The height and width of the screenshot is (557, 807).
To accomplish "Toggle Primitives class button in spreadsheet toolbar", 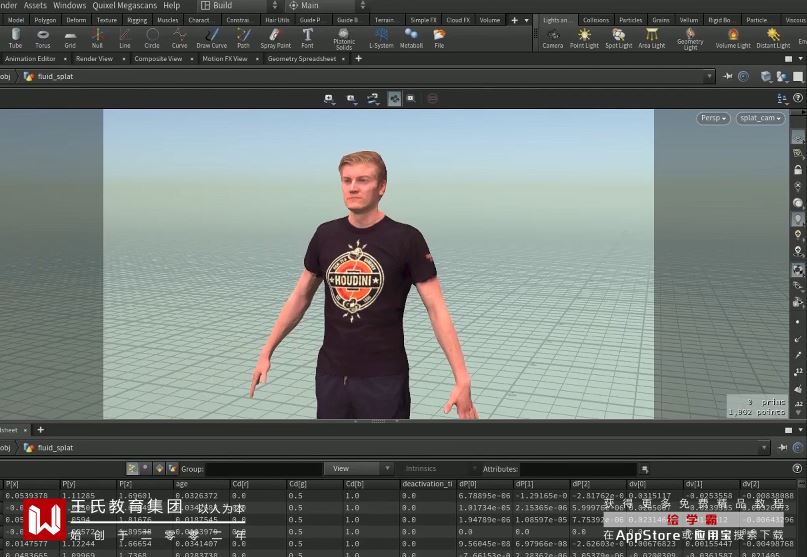I will [159, 468].
